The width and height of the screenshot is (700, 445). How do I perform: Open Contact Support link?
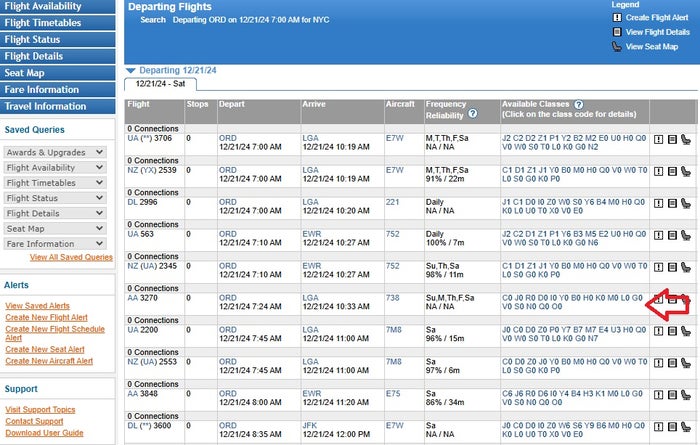coord(34,421)
